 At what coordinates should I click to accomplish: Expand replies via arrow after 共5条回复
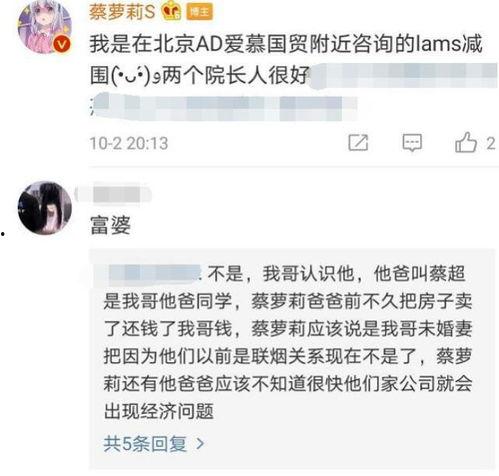(x=200, y=443)
